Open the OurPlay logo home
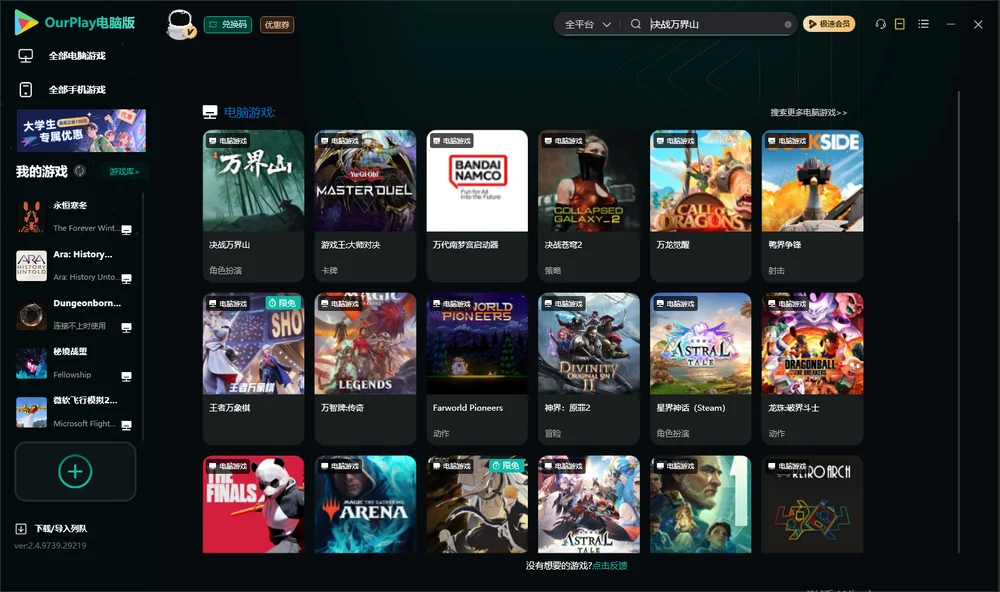 pos(75,23)
